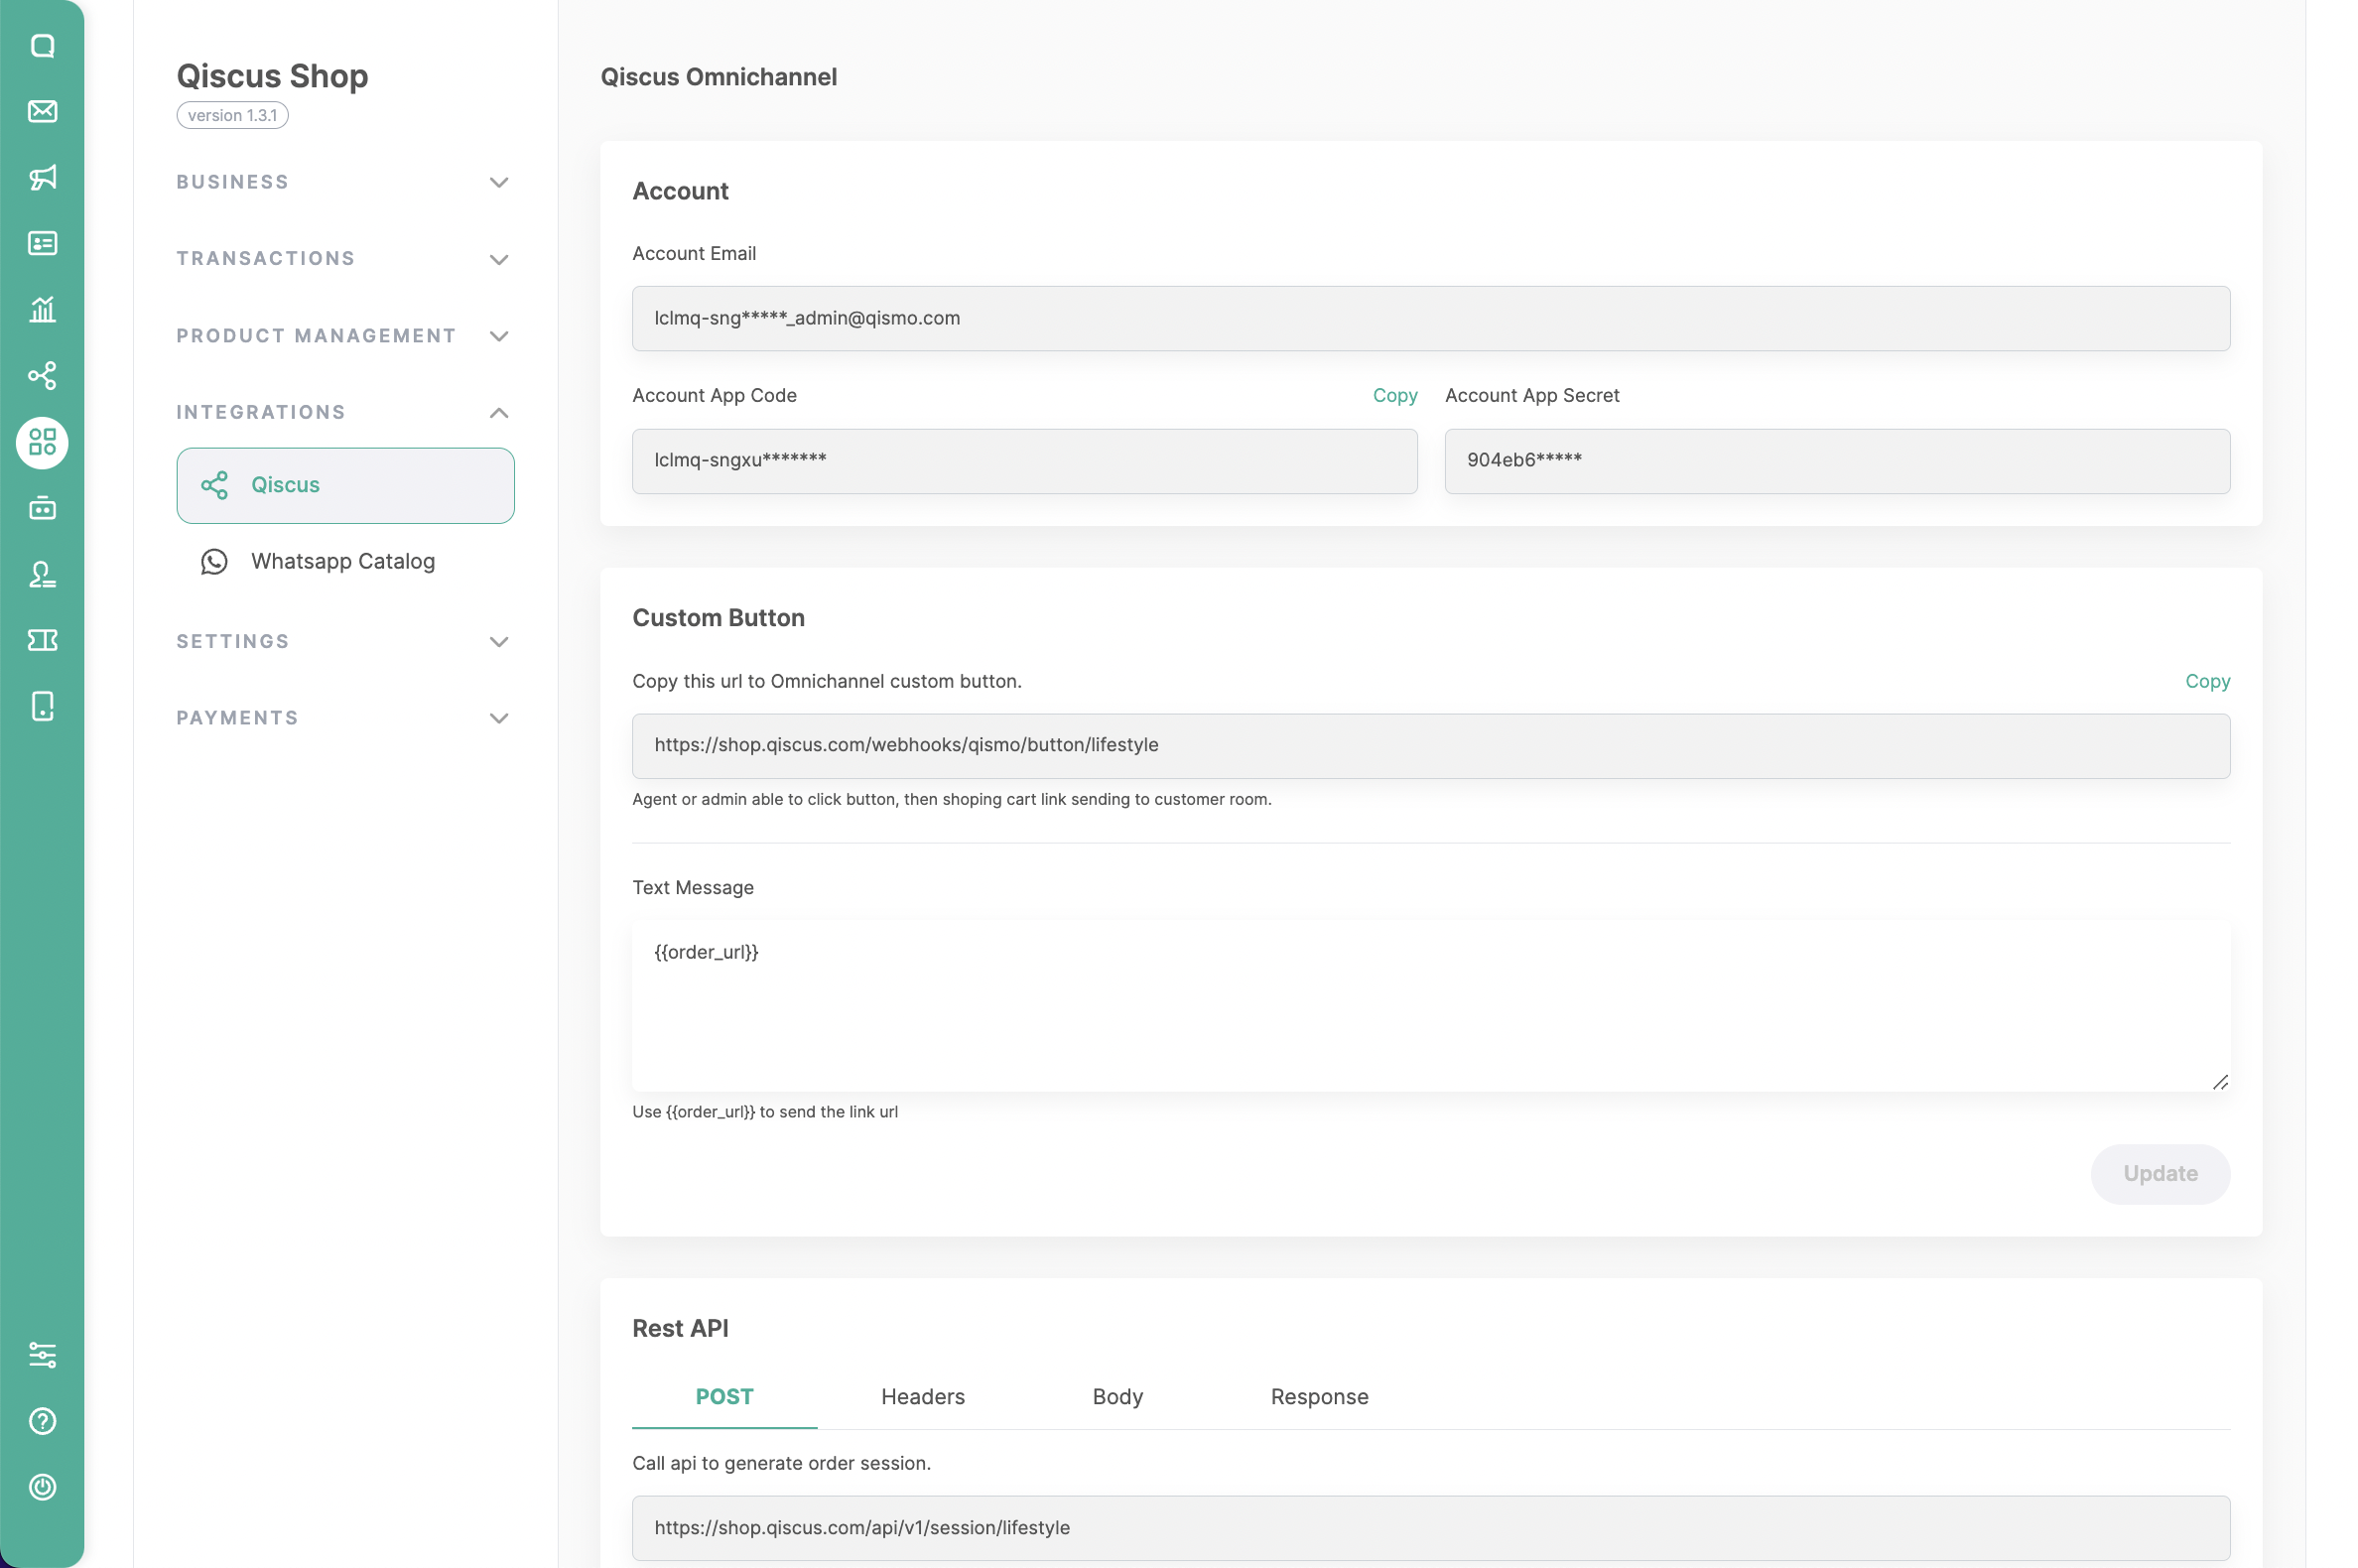Open the chatbot robot icon
Viewport: 2358px width, 1568px height.
[x=42, y=508]
